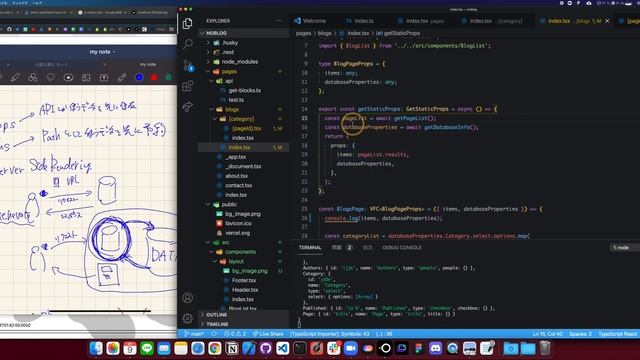
Task: Open the terminal shell selector 'node'
Action: (621, 247)
